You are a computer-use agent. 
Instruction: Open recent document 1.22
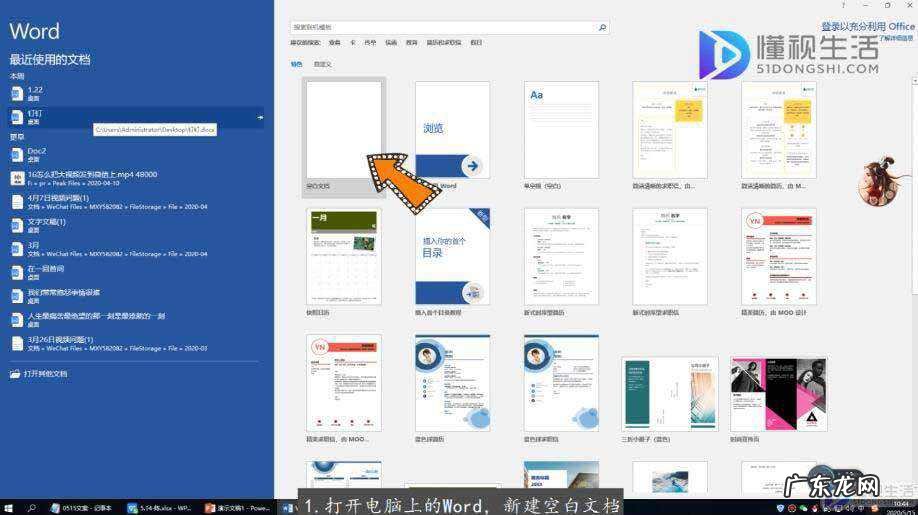coord(136,94)
